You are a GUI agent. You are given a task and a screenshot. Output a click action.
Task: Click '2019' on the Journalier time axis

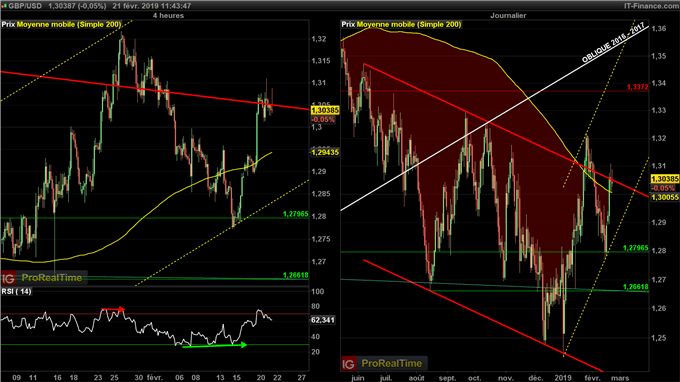coord(563,378)
